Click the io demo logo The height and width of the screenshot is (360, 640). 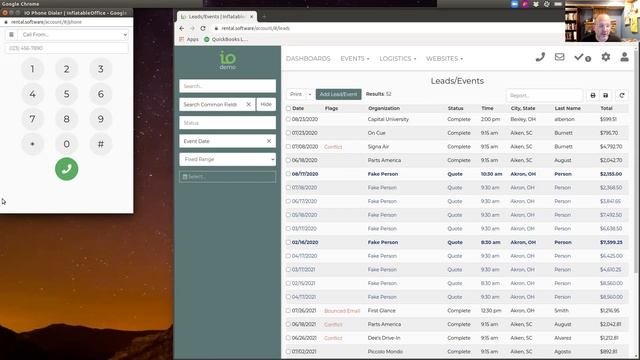[x=227, y=60]
